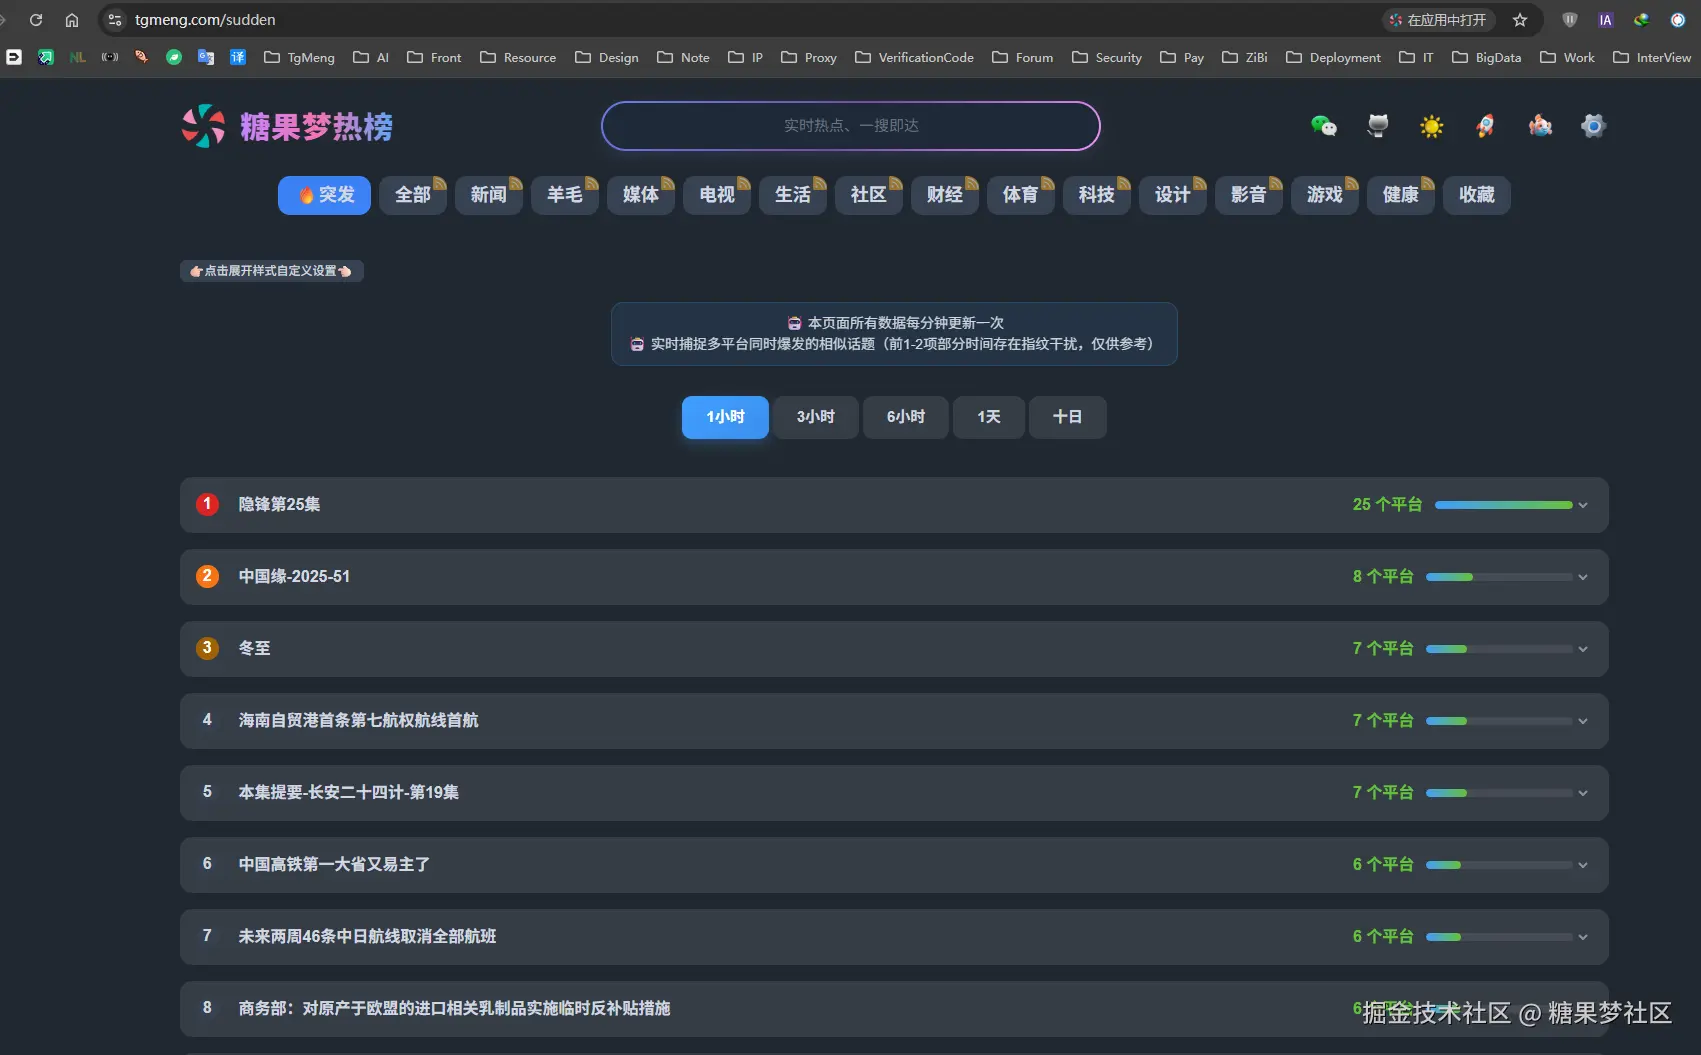
Task: Click the clownfish icon in the header
Action: (x=1540, y=125)
